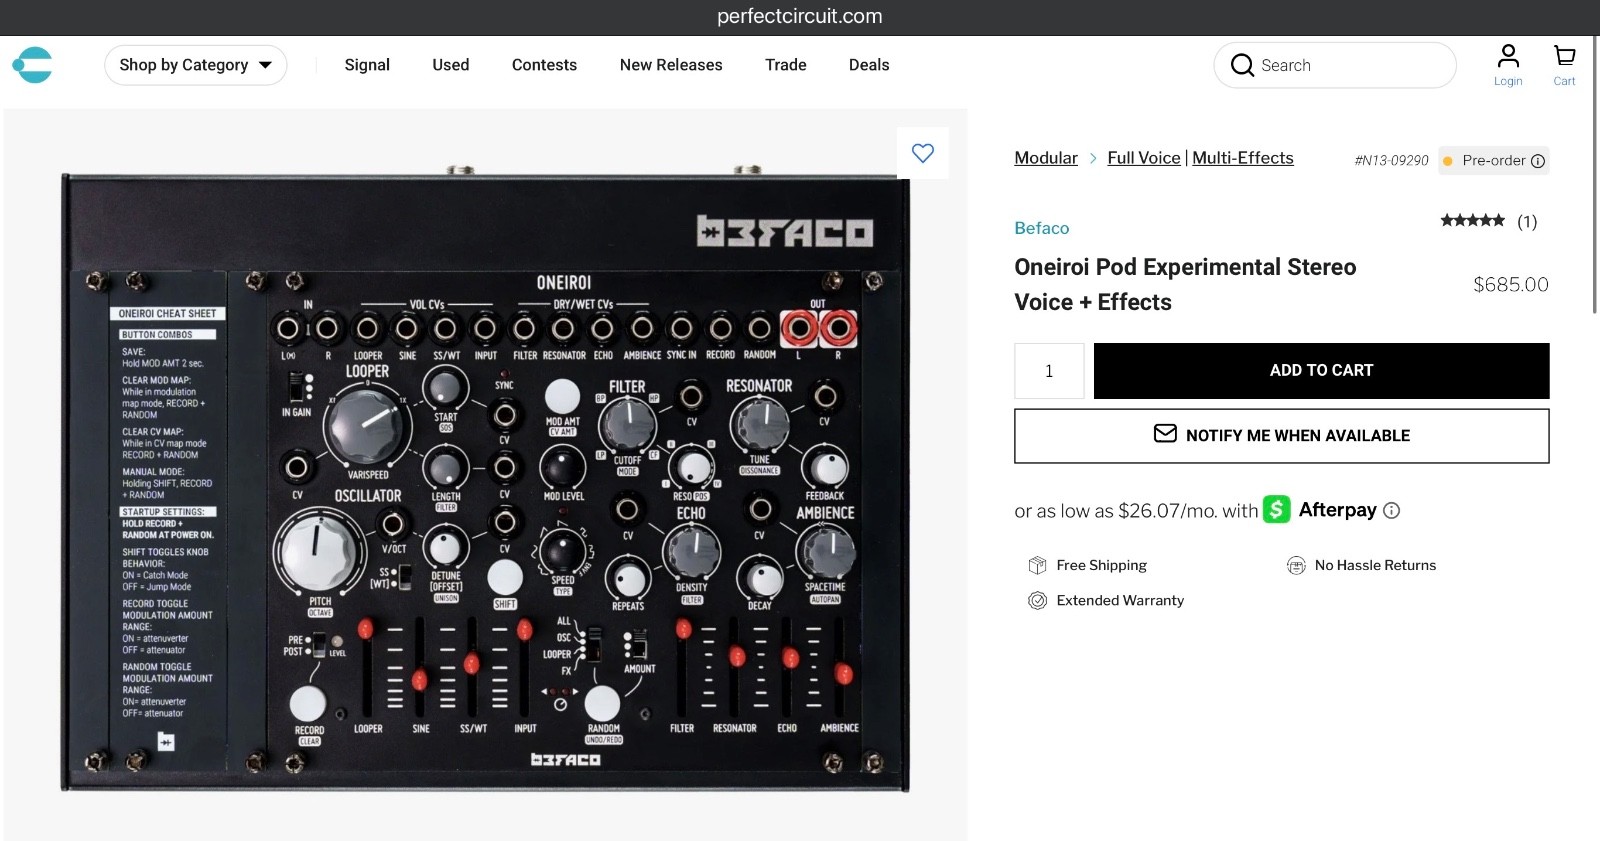
Task: Follow the Modular breadcrumb link
Action: (x=1046, y=158)
